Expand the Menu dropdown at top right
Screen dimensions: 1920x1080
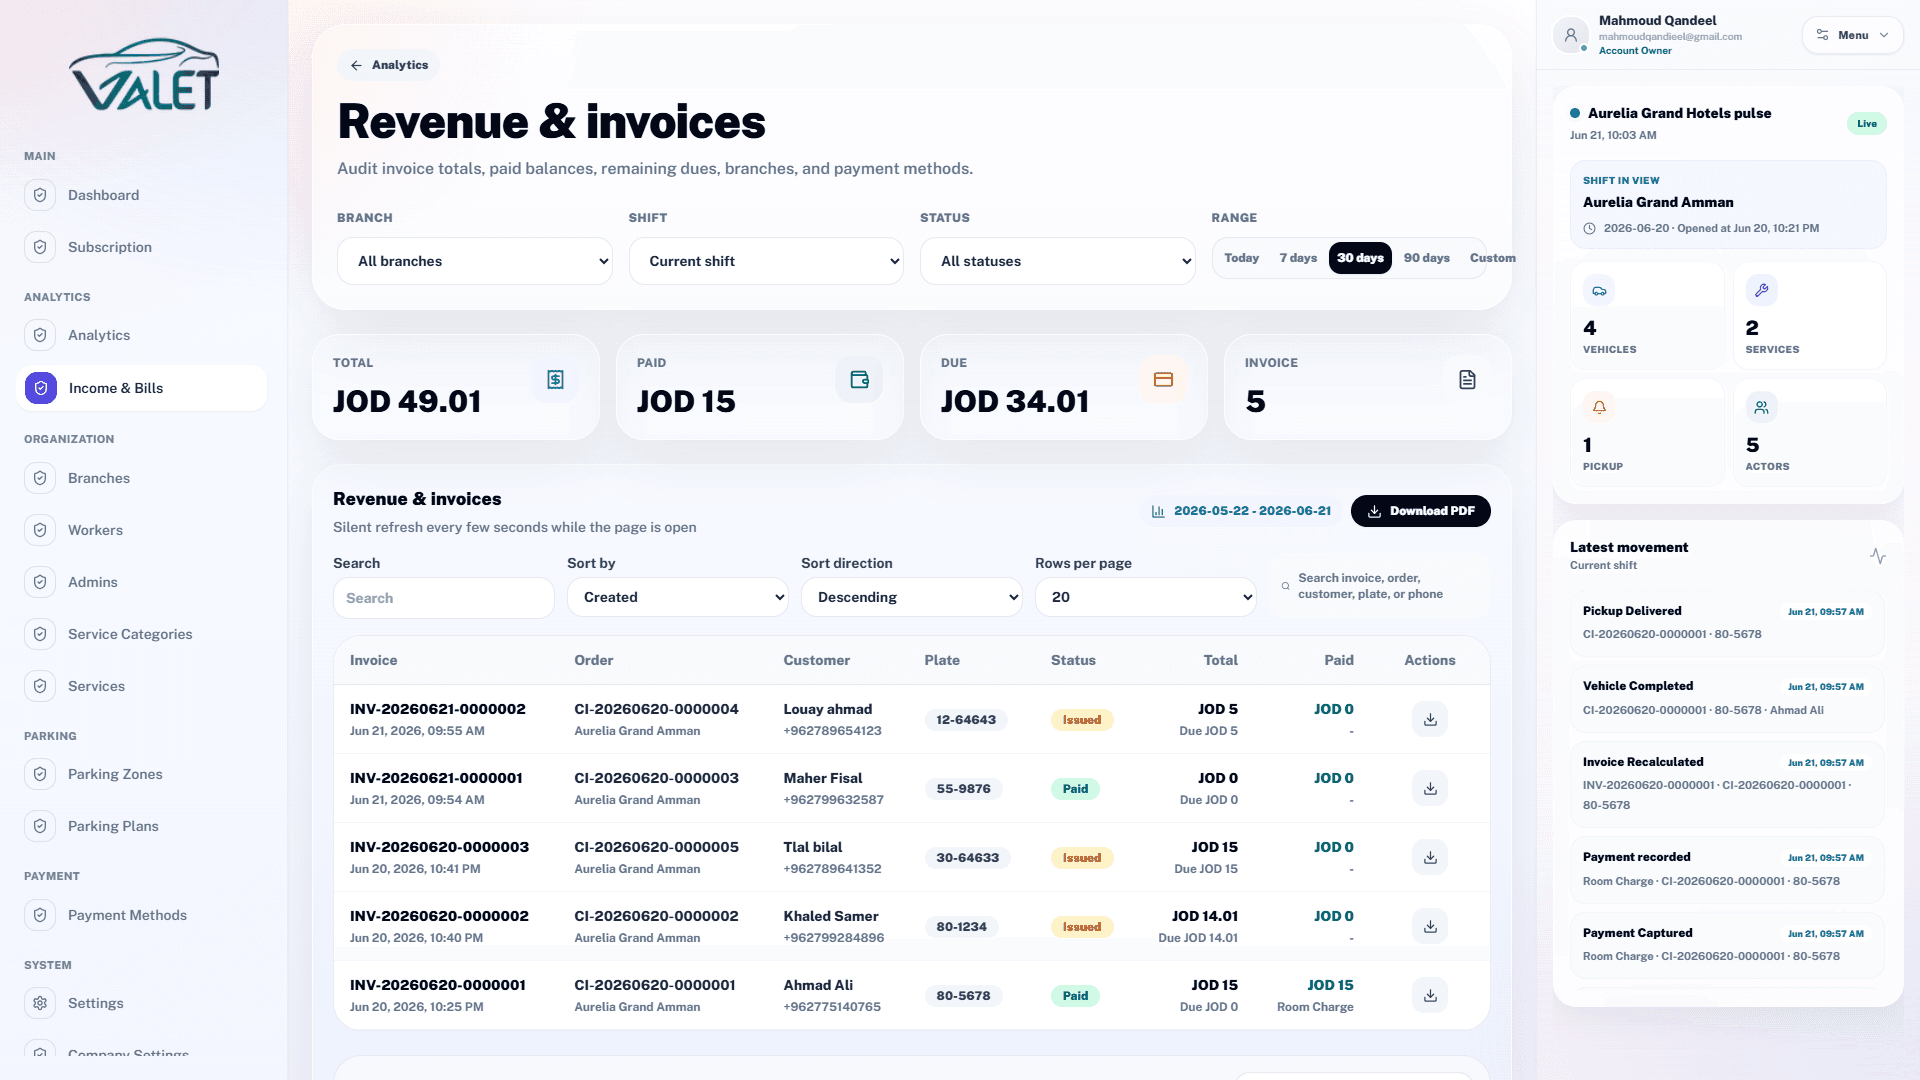(1852, 35)
